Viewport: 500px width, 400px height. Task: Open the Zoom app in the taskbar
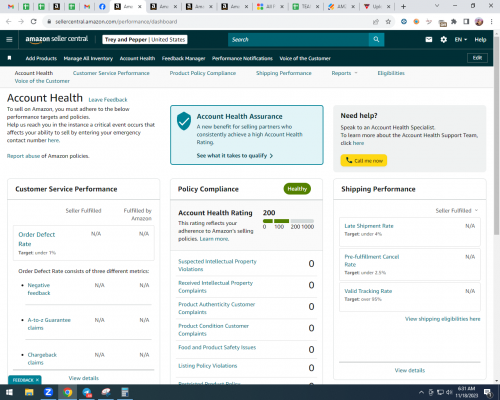pos(48,392)
